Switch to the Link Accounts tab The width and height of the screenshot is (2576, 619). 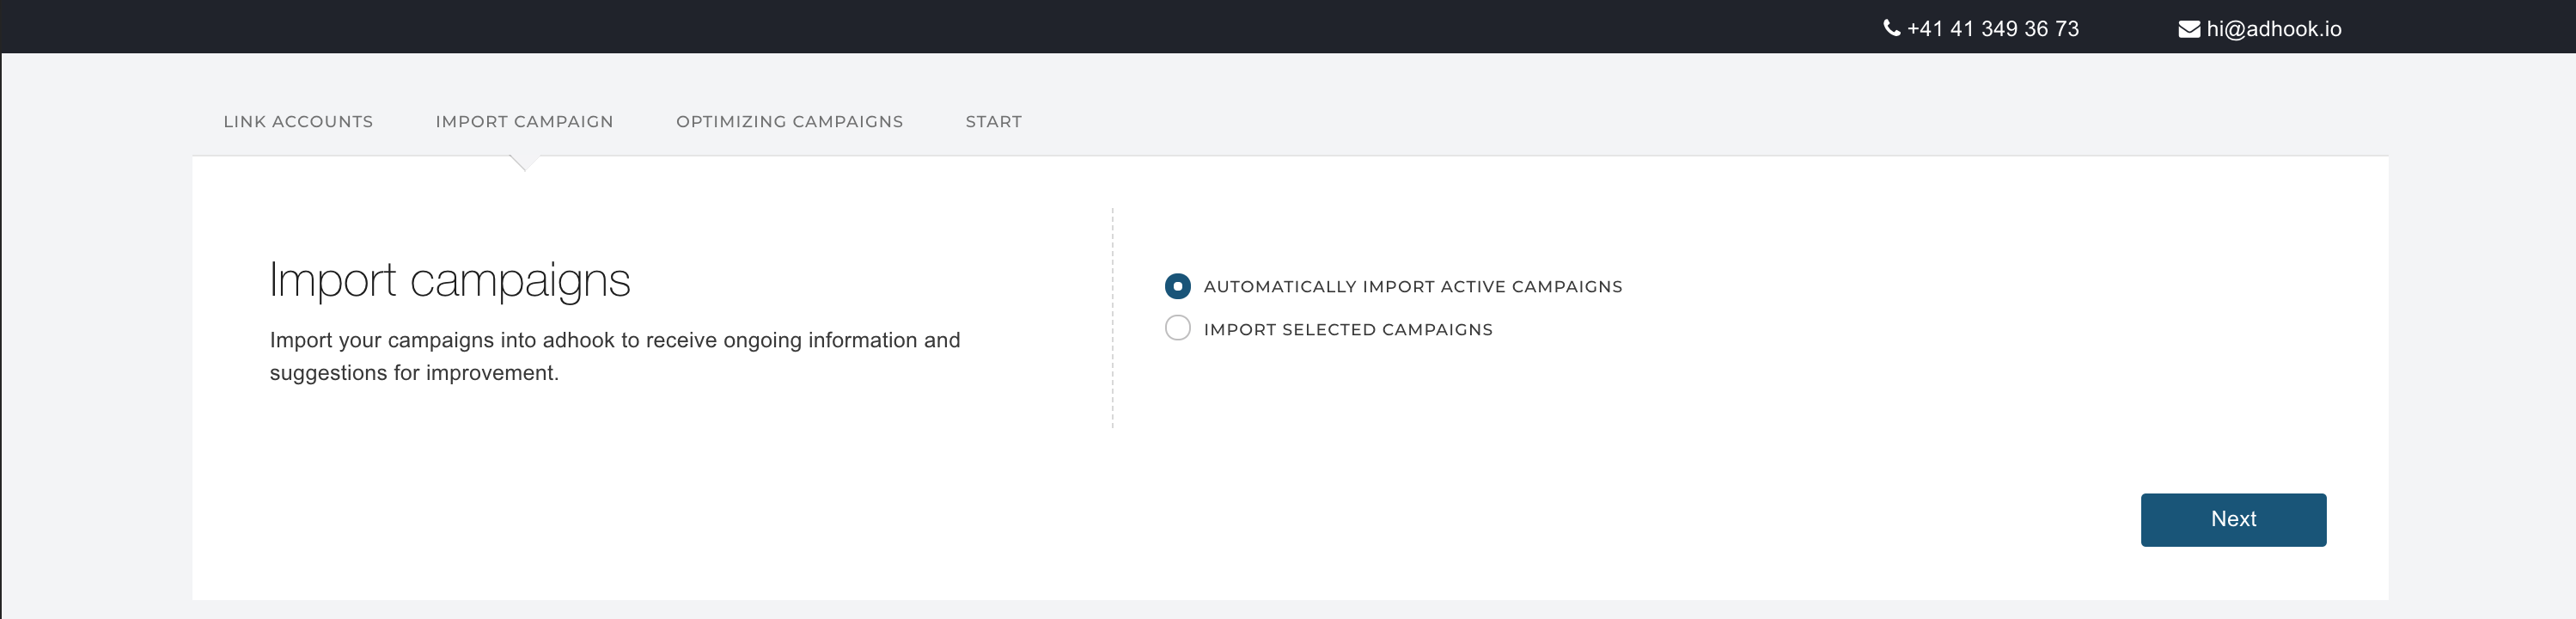tap(298, 121)
